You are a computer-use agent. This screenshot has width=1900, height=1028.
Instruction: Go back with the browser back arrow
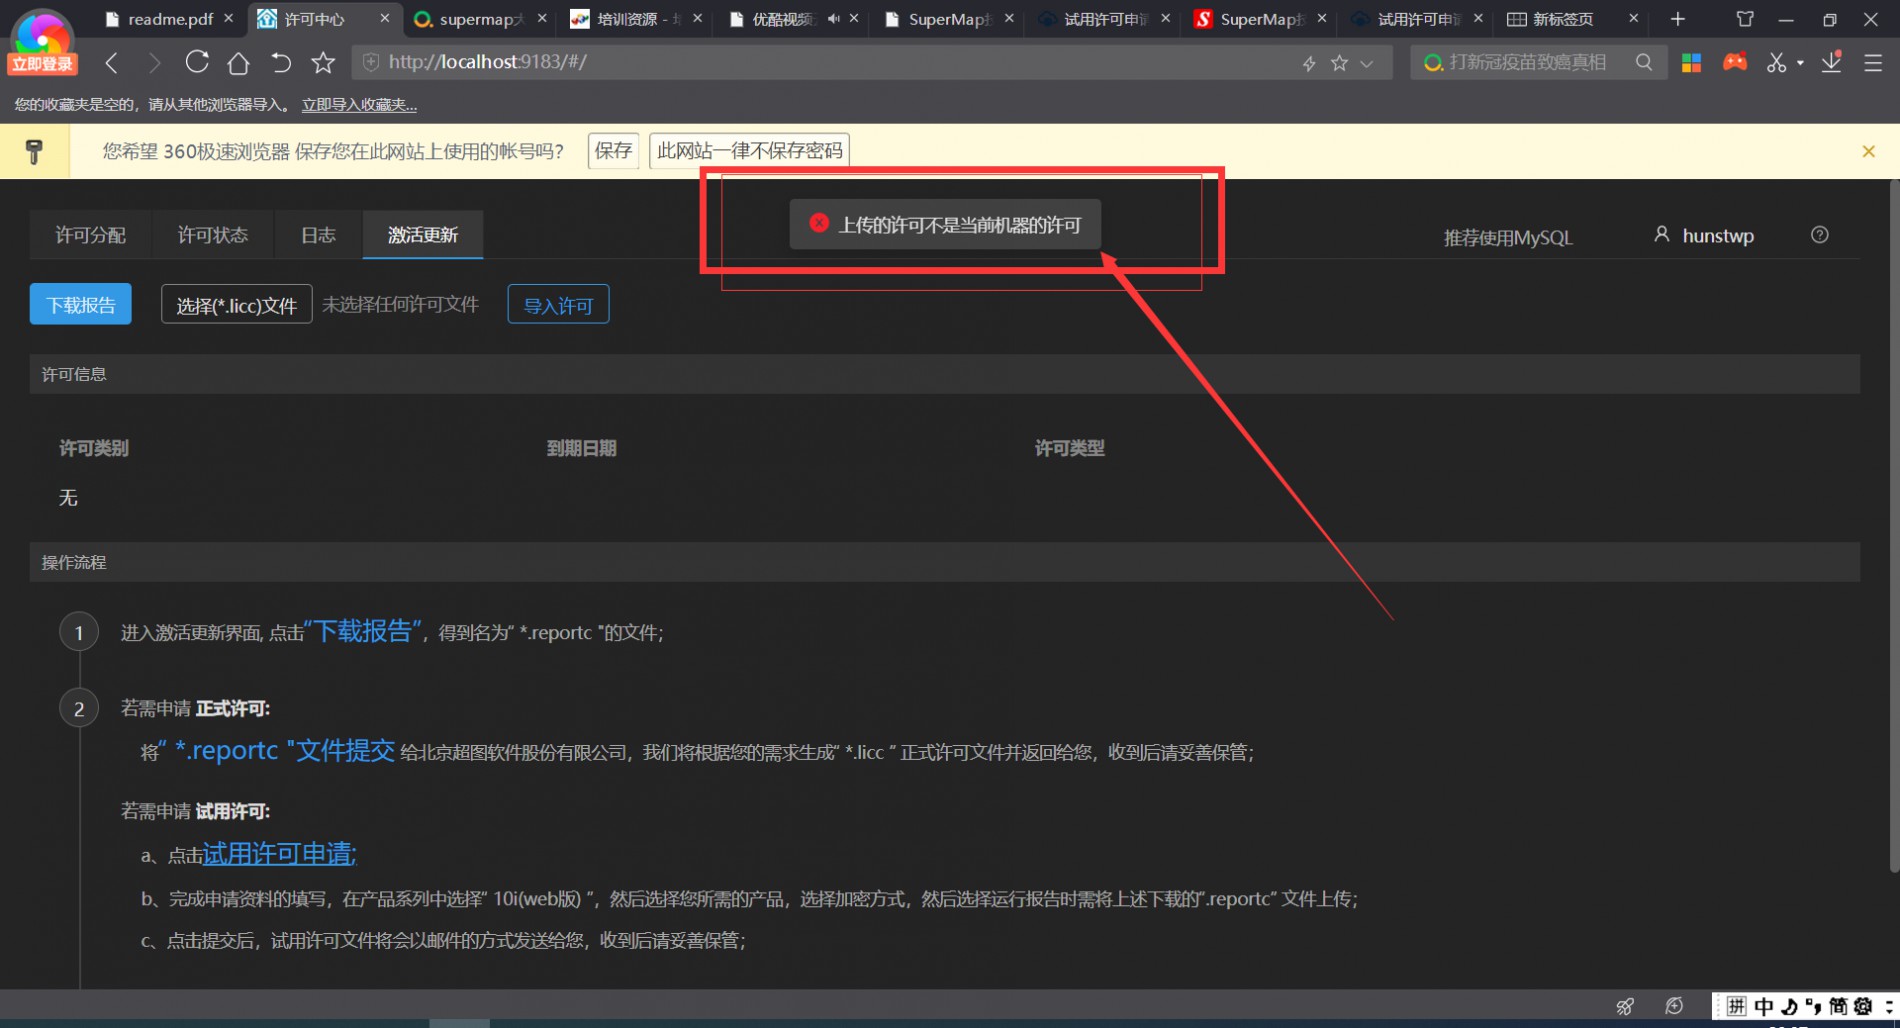click(x=112, y=63)
